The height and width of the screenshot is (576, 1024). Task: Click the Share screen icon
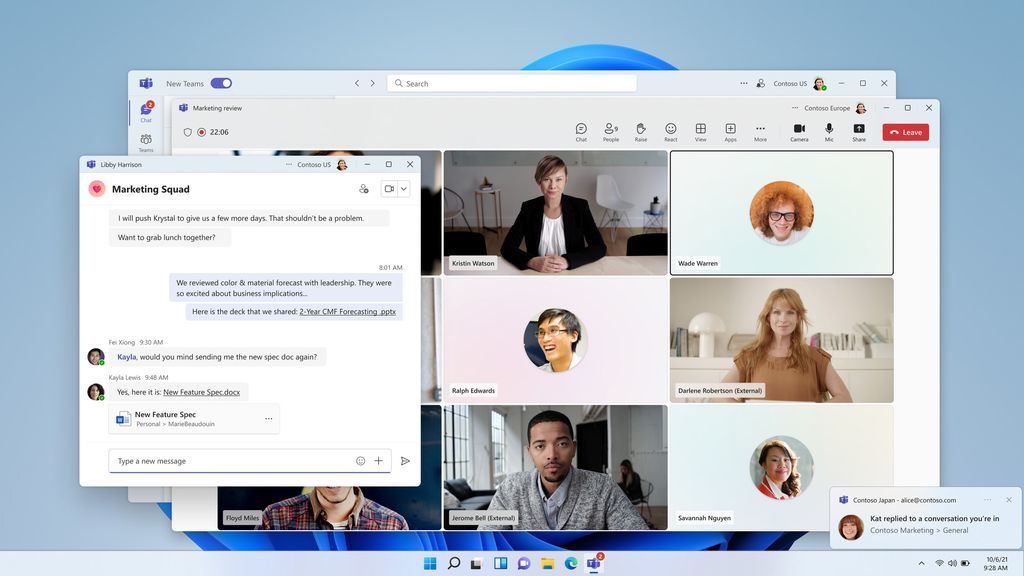pyautogui.click(x=859, y=131)
